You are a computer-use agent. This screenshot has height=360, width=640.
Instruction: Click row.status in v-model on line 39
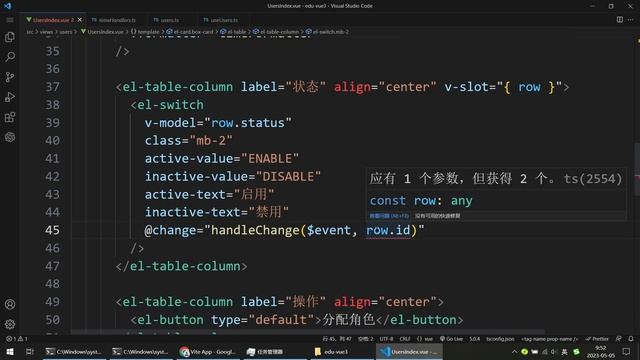[247, 123]
